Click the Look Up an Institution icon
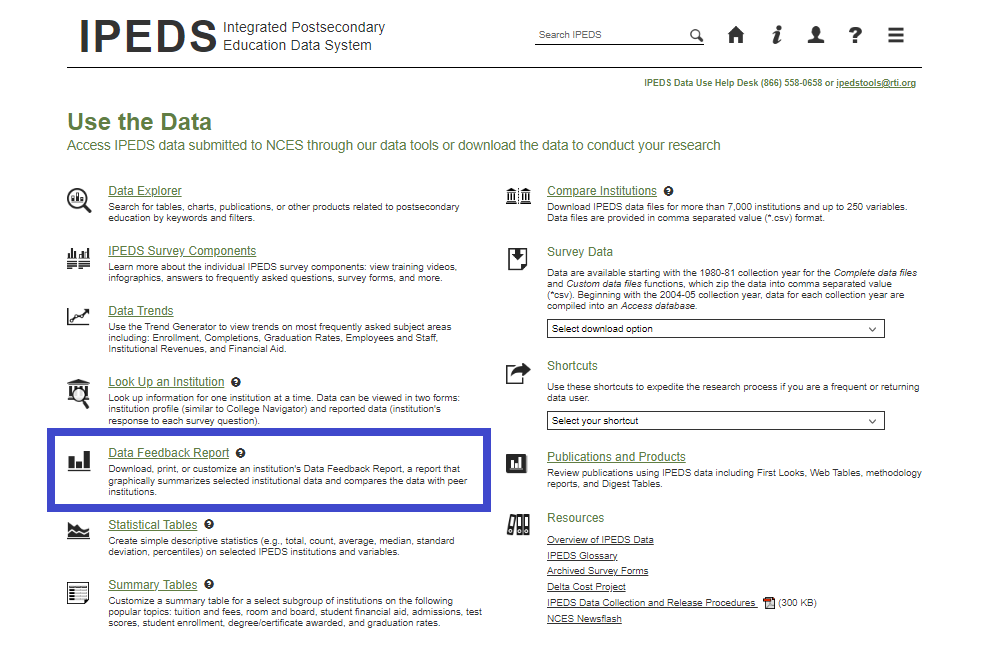The width and height of the screenshot is (984, 672). tap(78, 393)
